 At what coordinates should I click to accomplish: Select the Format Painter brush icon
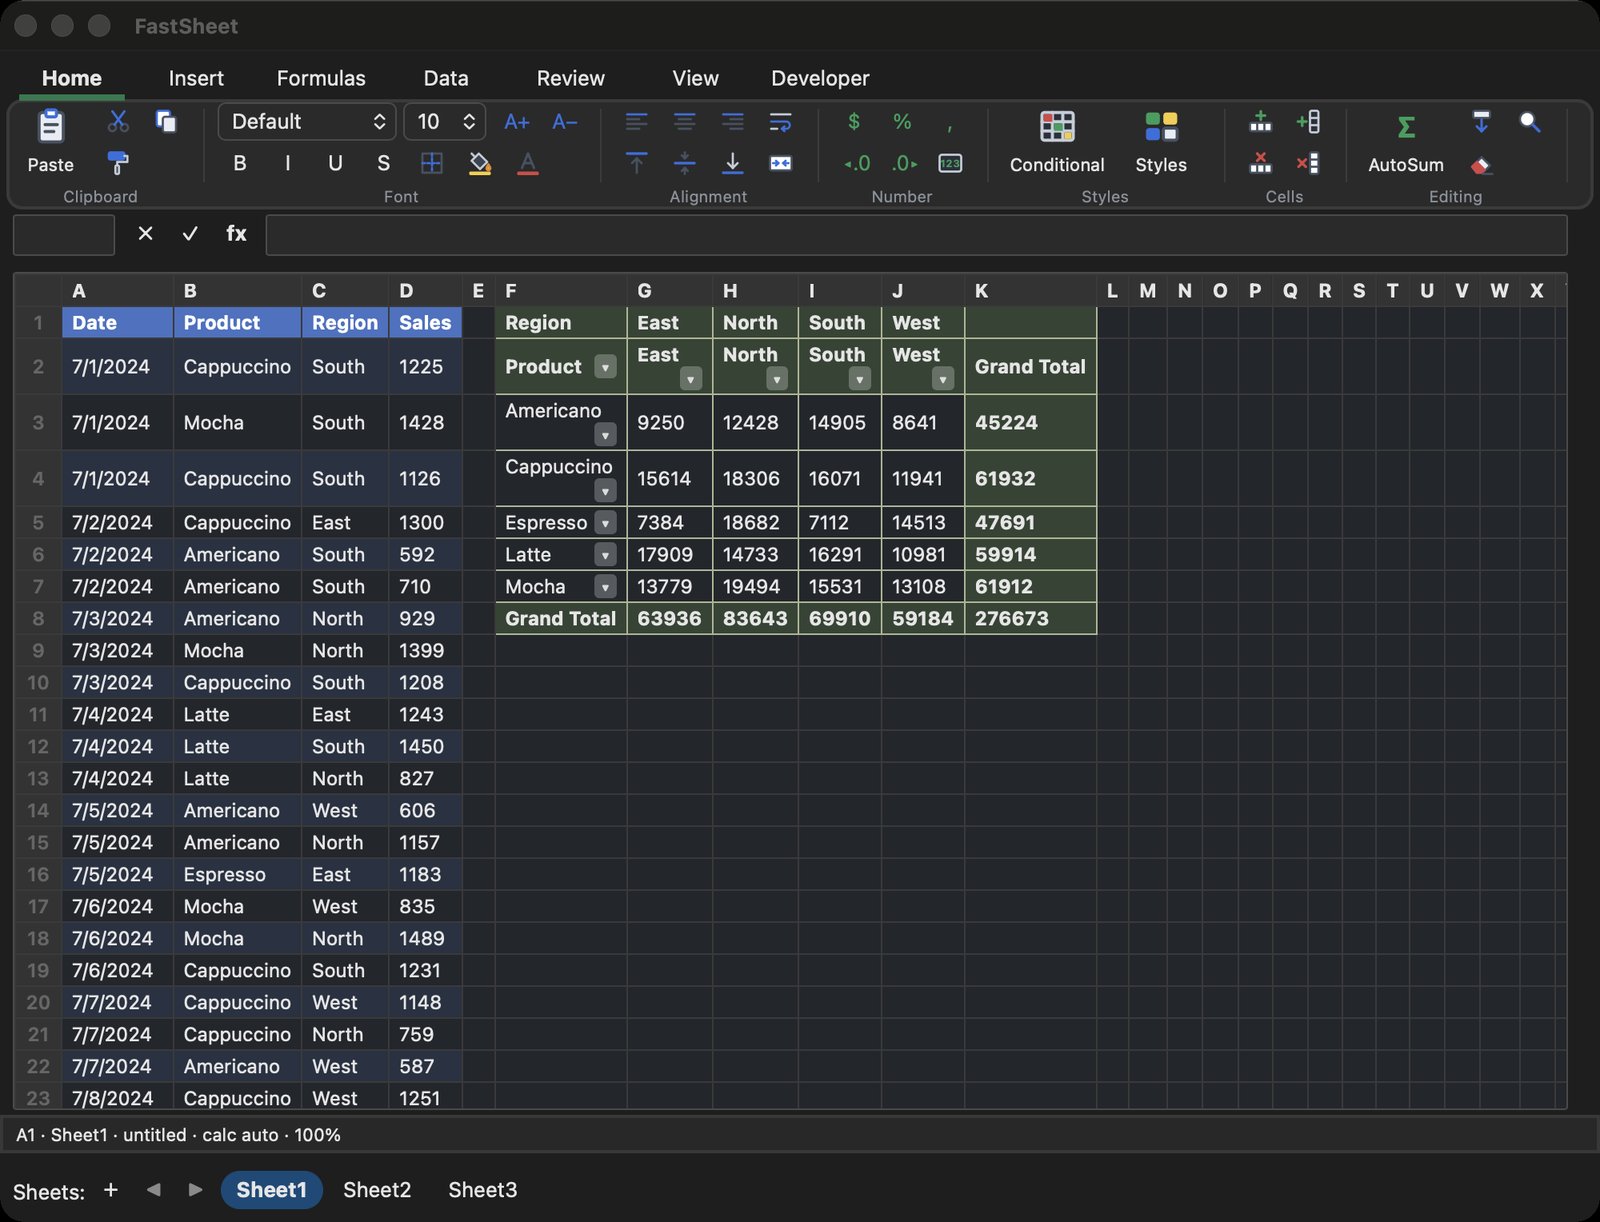(x=118, y=163)
